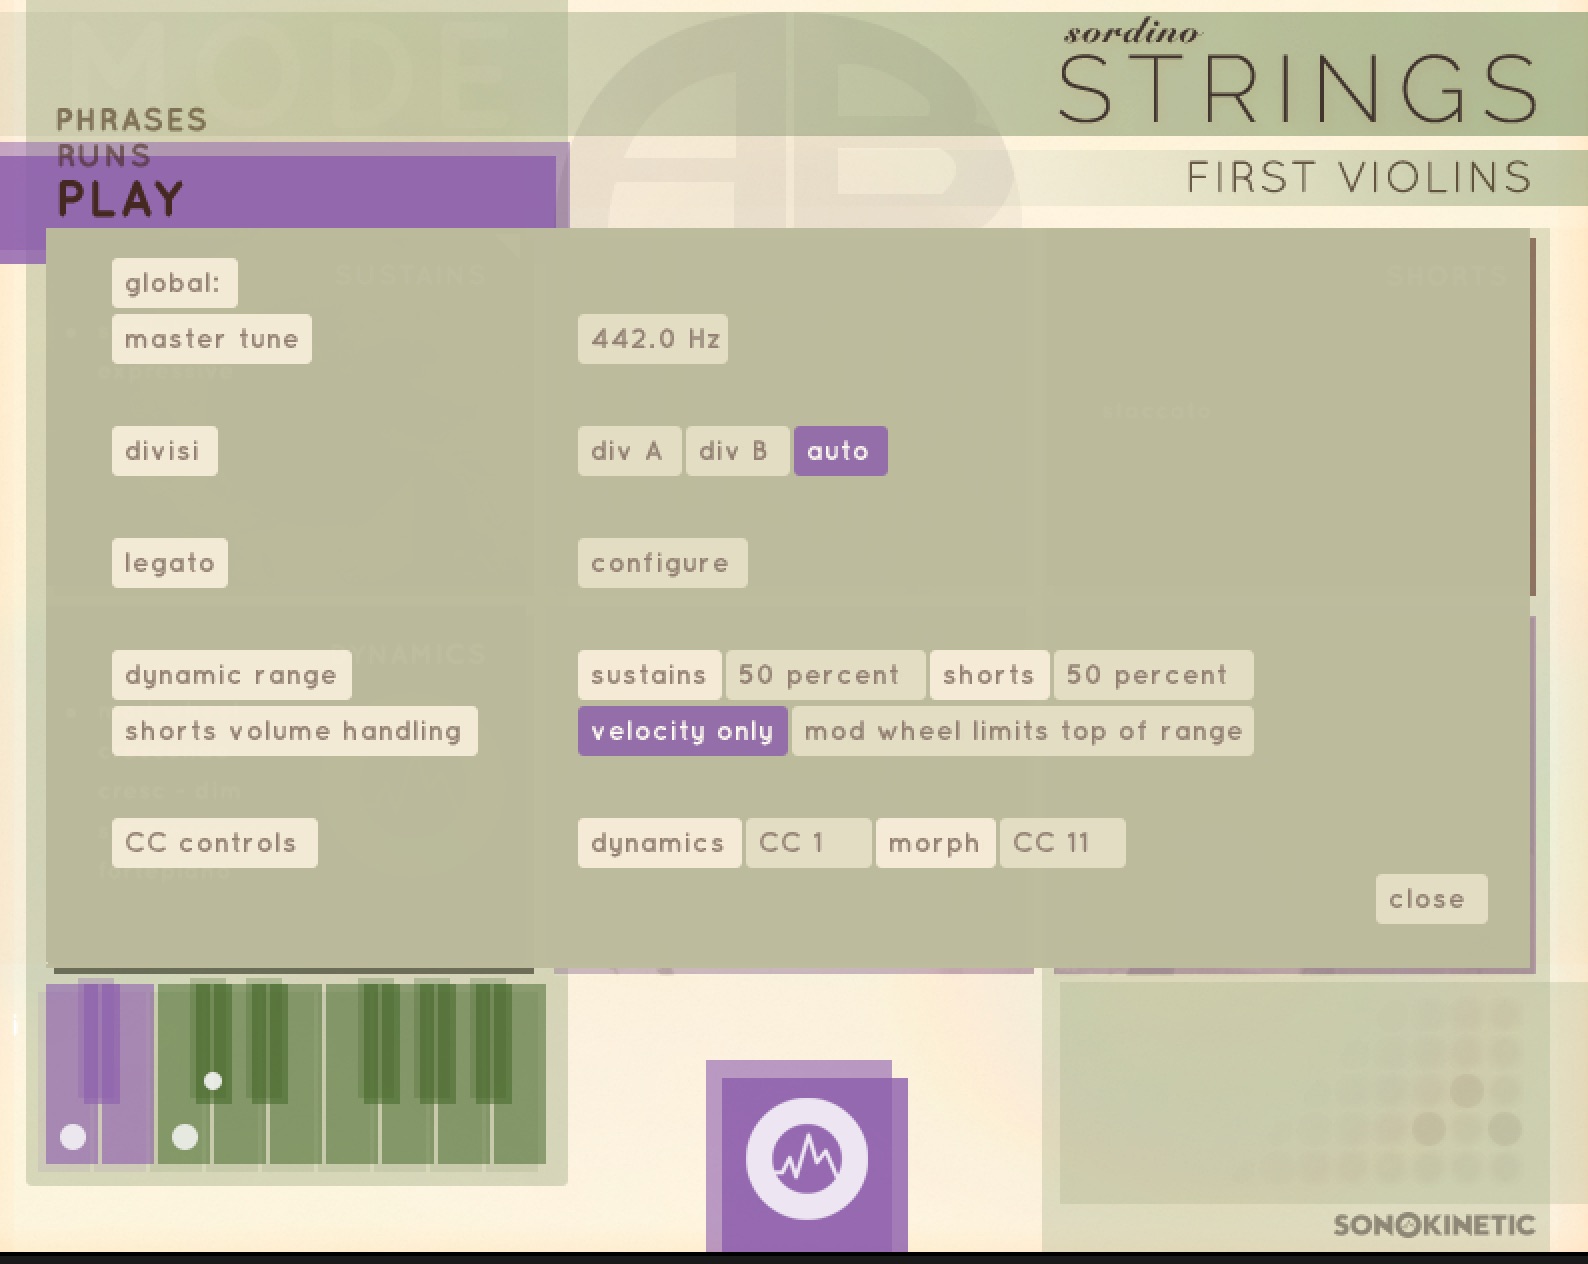Click the legato configure button
Image resolution: width=1588 pixels, height=1264 pixels.
(661, 563)
